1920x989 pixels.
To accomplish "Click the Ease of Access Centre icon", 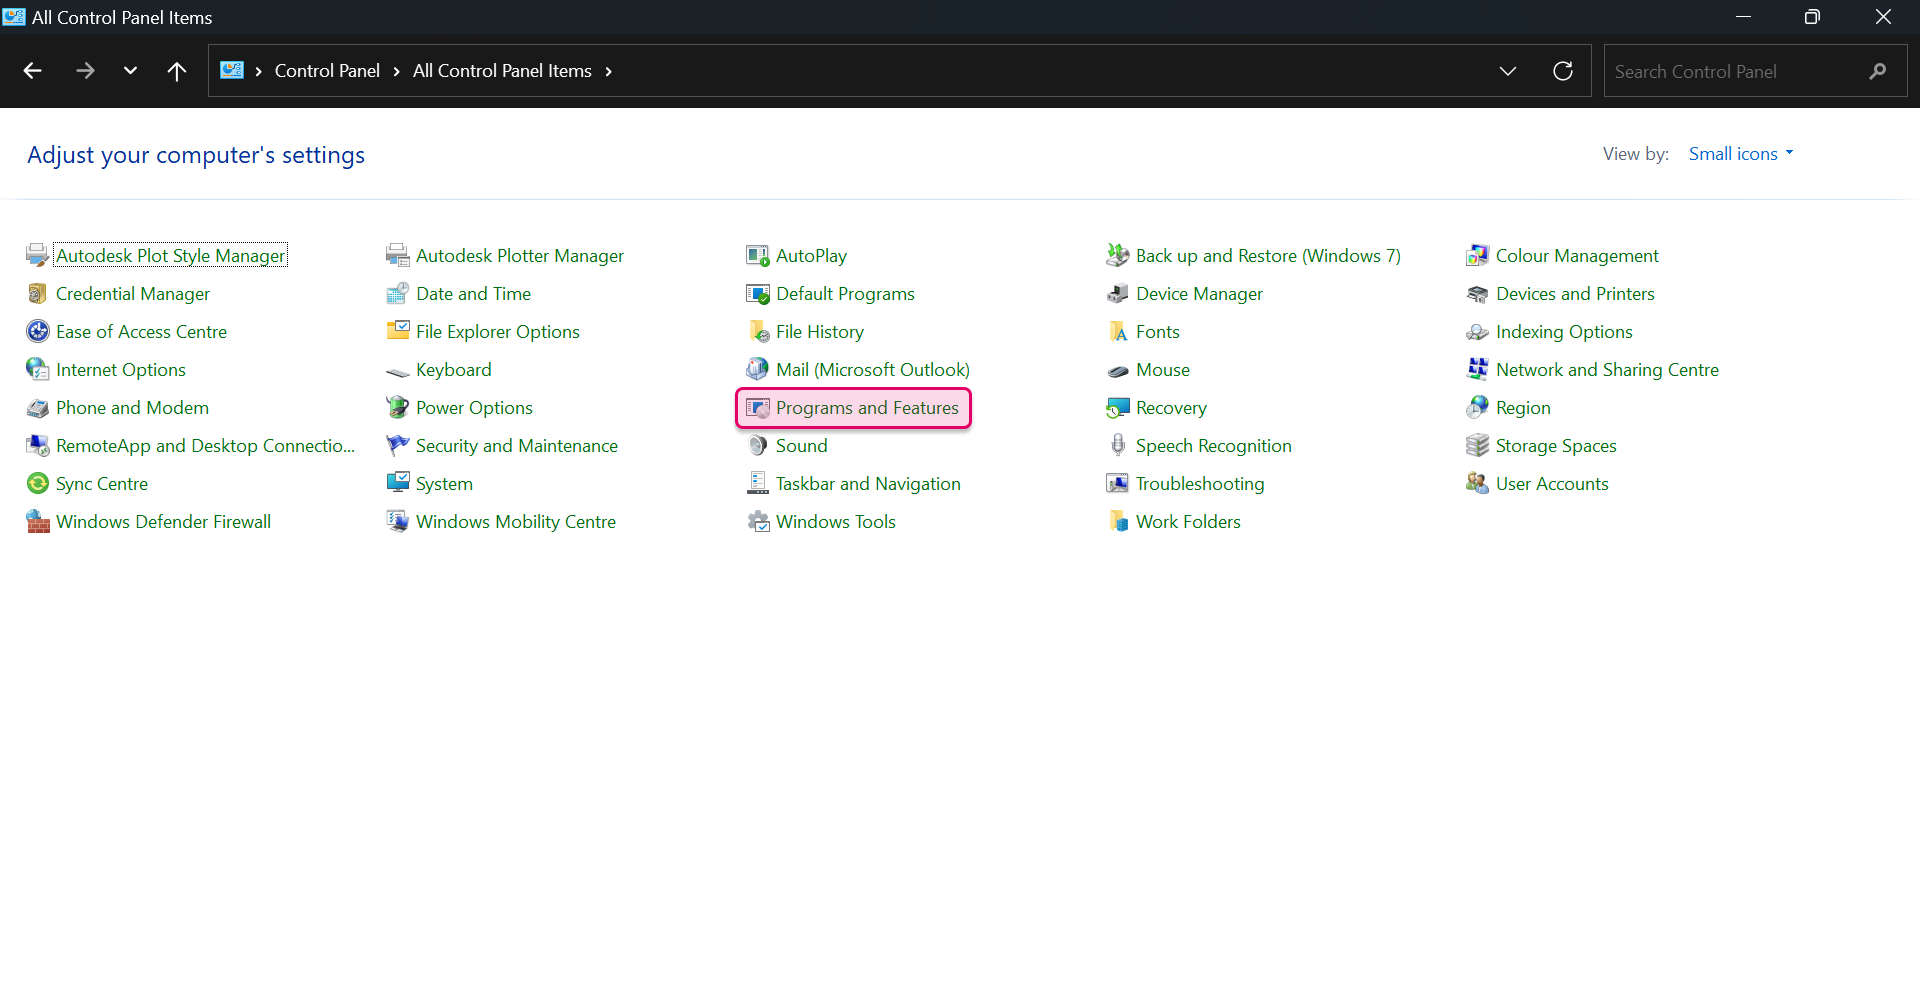I will pyautogui.click(x=38, y=332).
